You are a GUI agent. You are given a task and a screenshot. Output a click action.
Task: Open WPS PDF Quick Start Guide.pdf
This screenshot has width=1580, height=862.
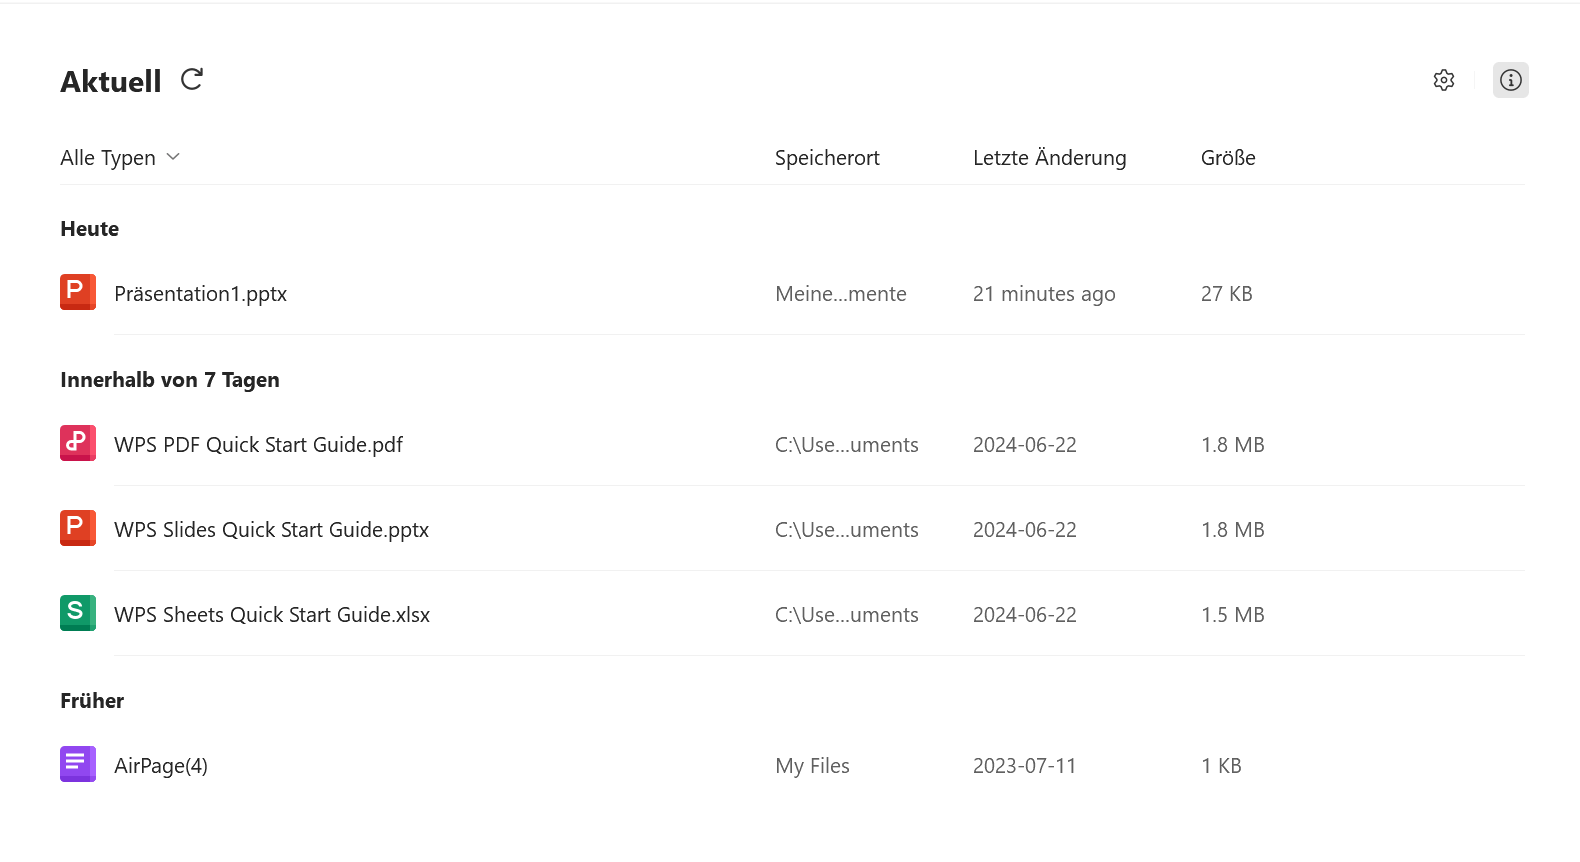pos(258,445)
